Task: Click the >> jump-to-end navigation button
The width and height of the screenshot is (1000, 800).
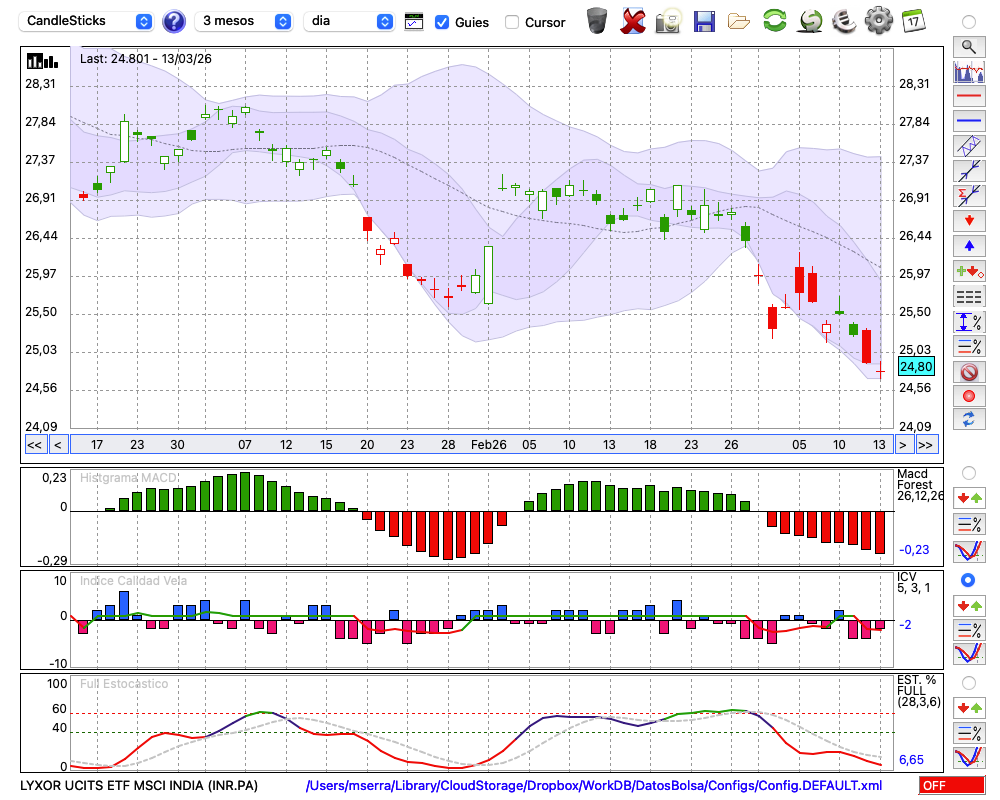Action: click(x=927, y=445)
